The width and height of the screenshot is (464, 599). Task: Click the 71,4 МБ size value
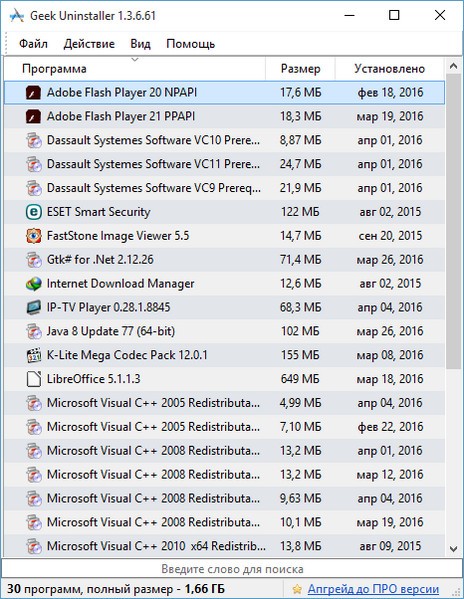pyautogui.click(x=300, y=260)
